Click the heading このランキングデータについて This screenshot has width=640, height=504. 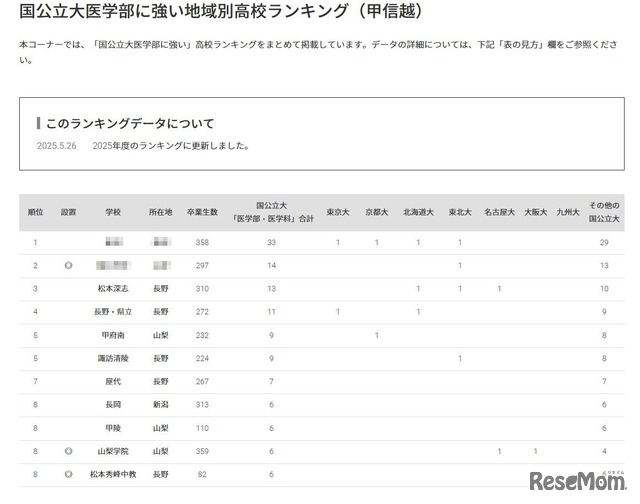pyautogui.click(x=130, y=123)
